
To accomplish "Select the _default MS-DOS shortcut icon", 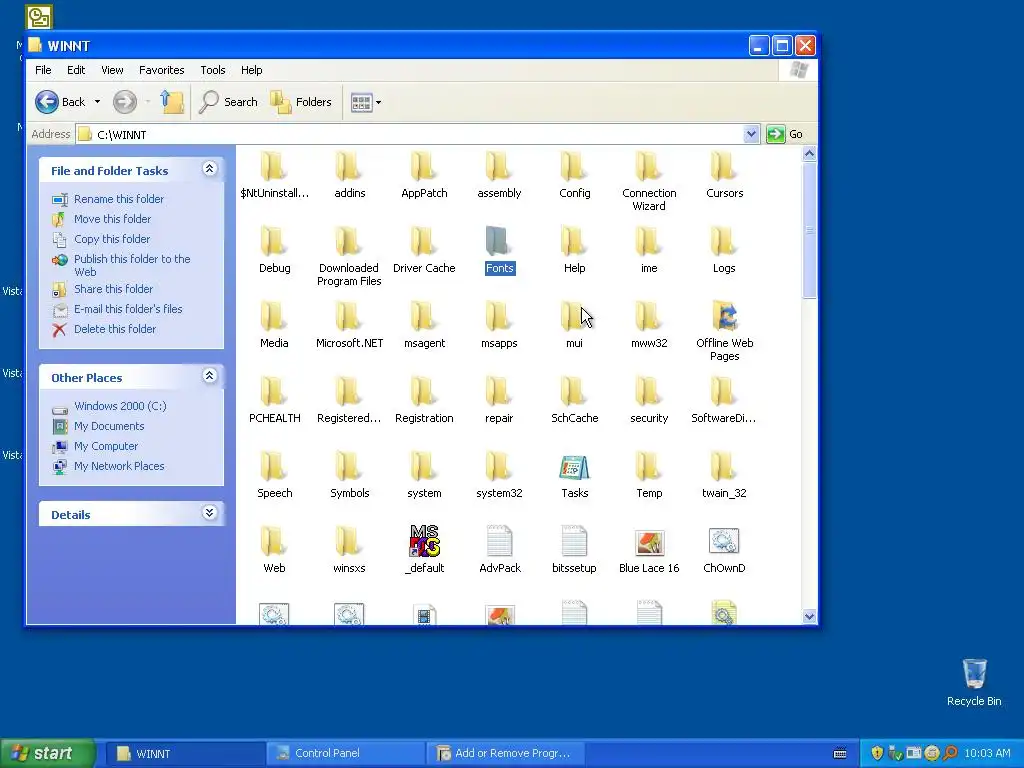I will [x=424, y=541].
